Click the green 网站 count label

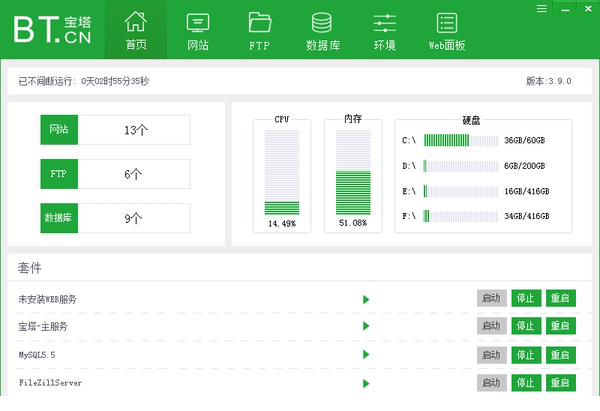pos(59,129)
